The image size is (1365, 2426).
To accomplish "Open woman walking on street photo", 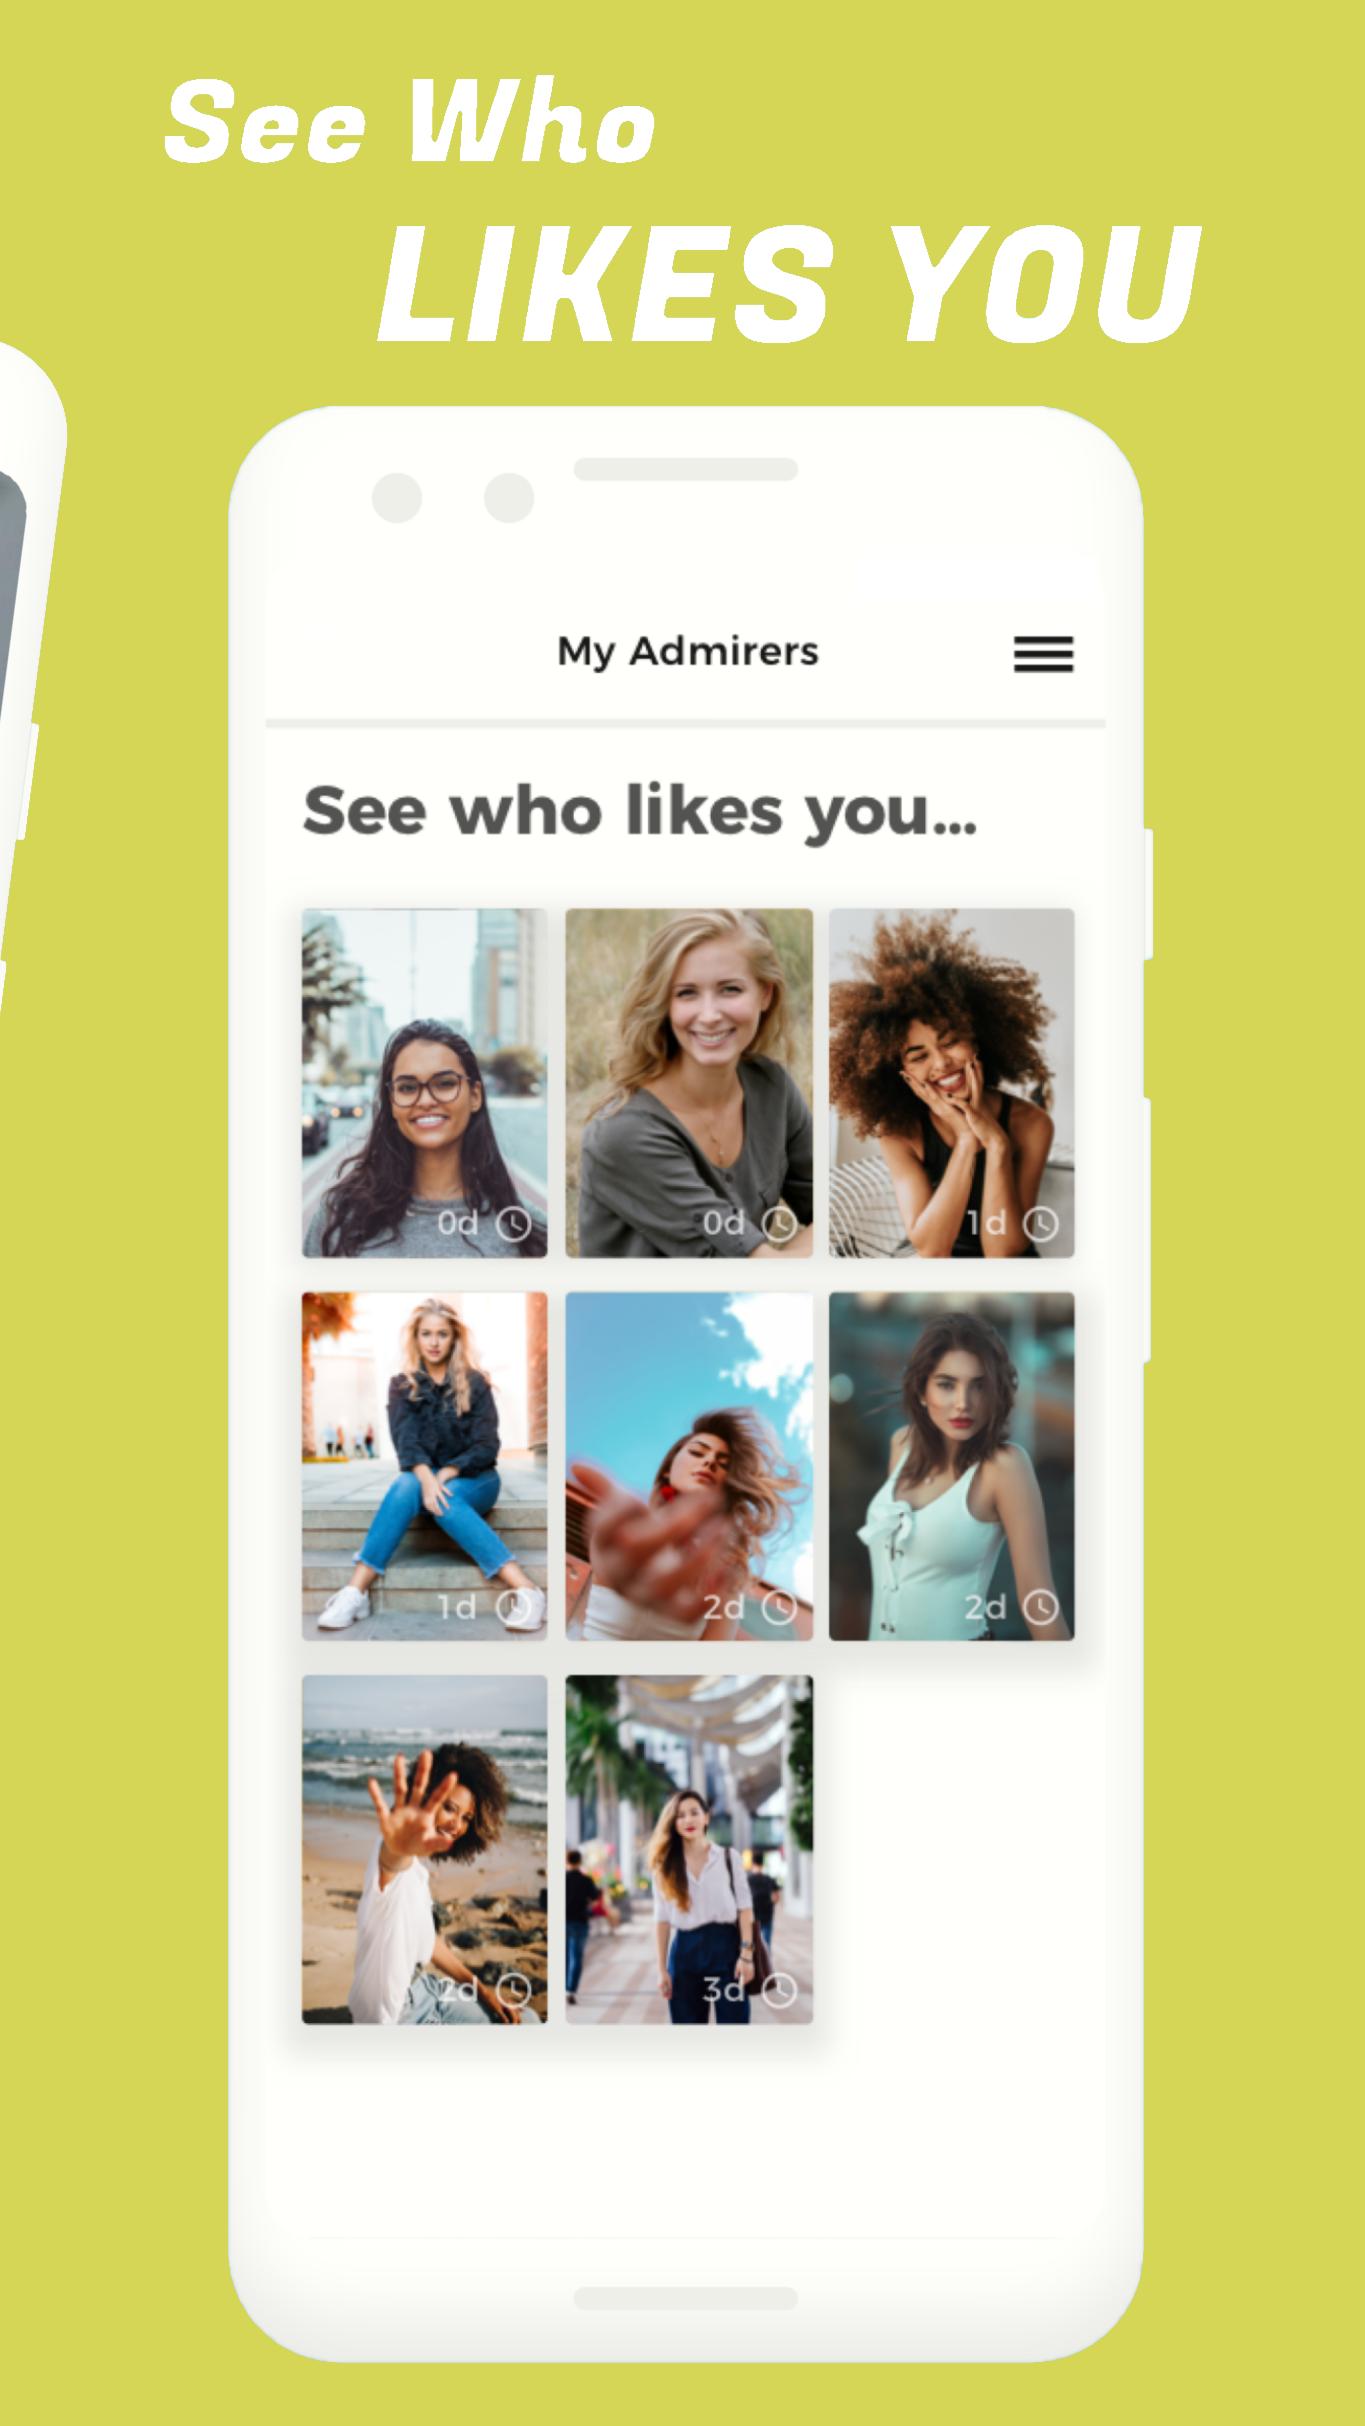I will (x=689, y=1850).
